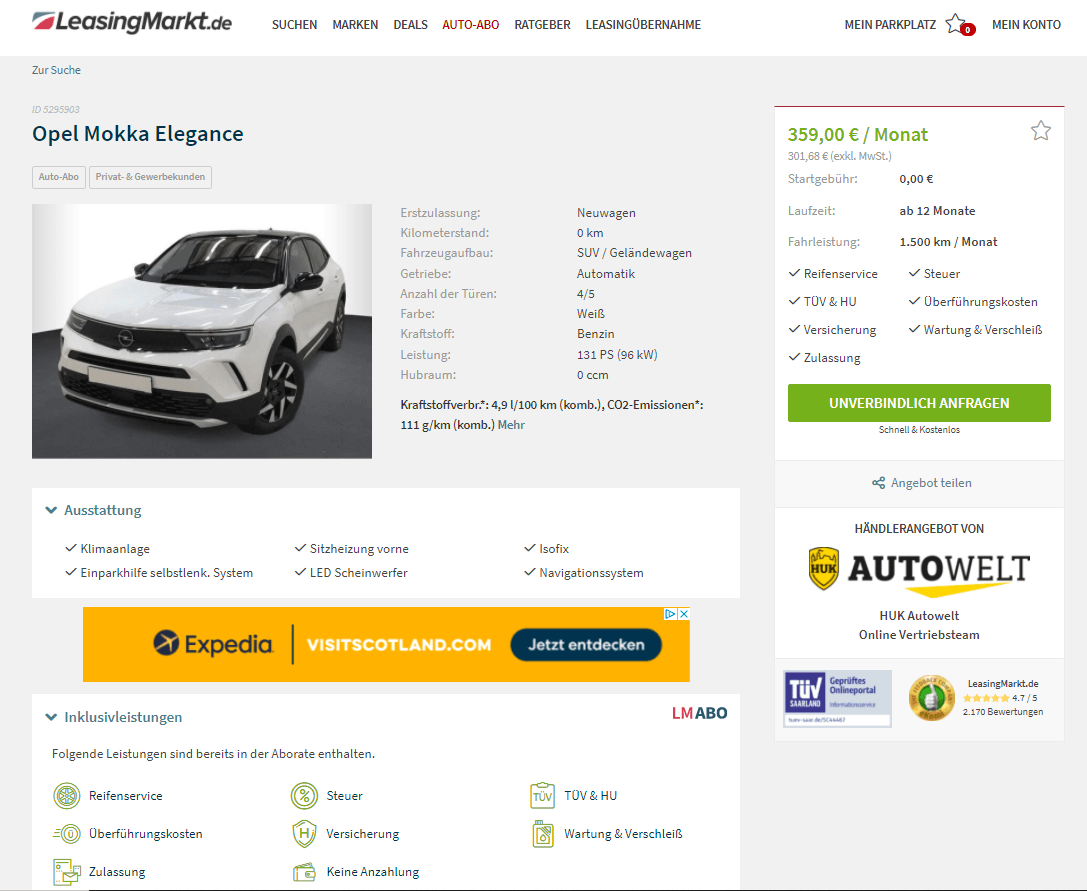Open Mein Parkplatz
The image size is (1087, 891).
(x=890, y=25)
